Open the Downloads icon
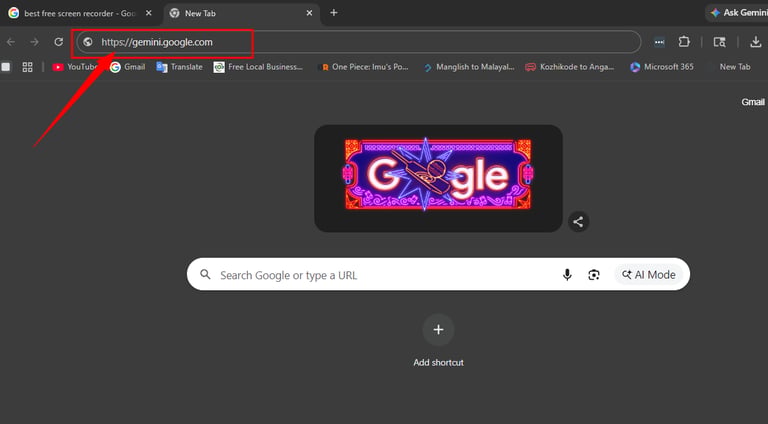The image size is (768, 424). (x=756, y=42)
